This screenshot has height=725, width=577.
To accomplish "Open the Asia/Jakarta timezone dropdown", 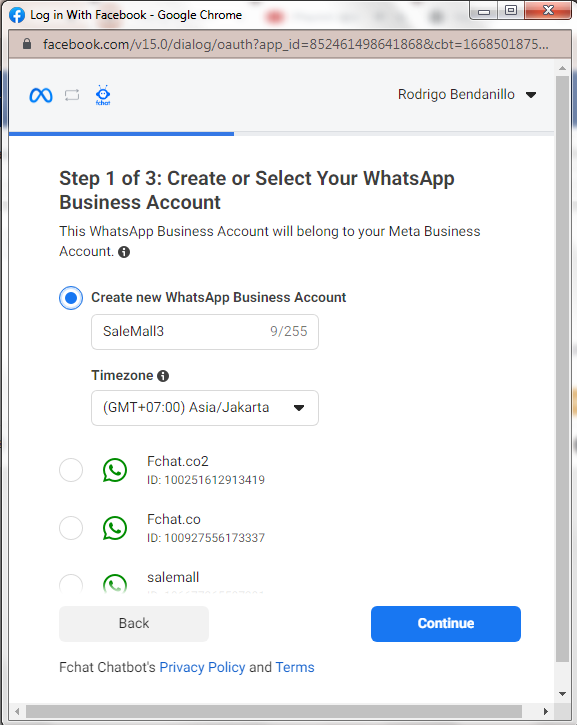I will click(205, 408).
